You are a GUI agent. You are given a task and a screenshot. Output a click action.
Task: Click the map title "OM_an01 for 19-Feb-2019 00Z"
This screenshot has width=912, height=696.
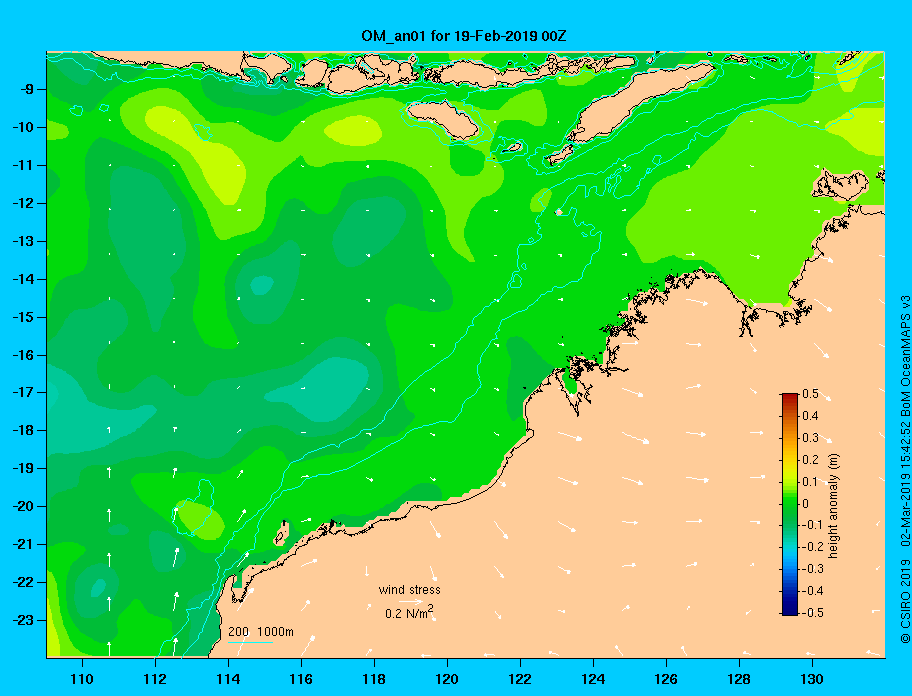point(464,36)
